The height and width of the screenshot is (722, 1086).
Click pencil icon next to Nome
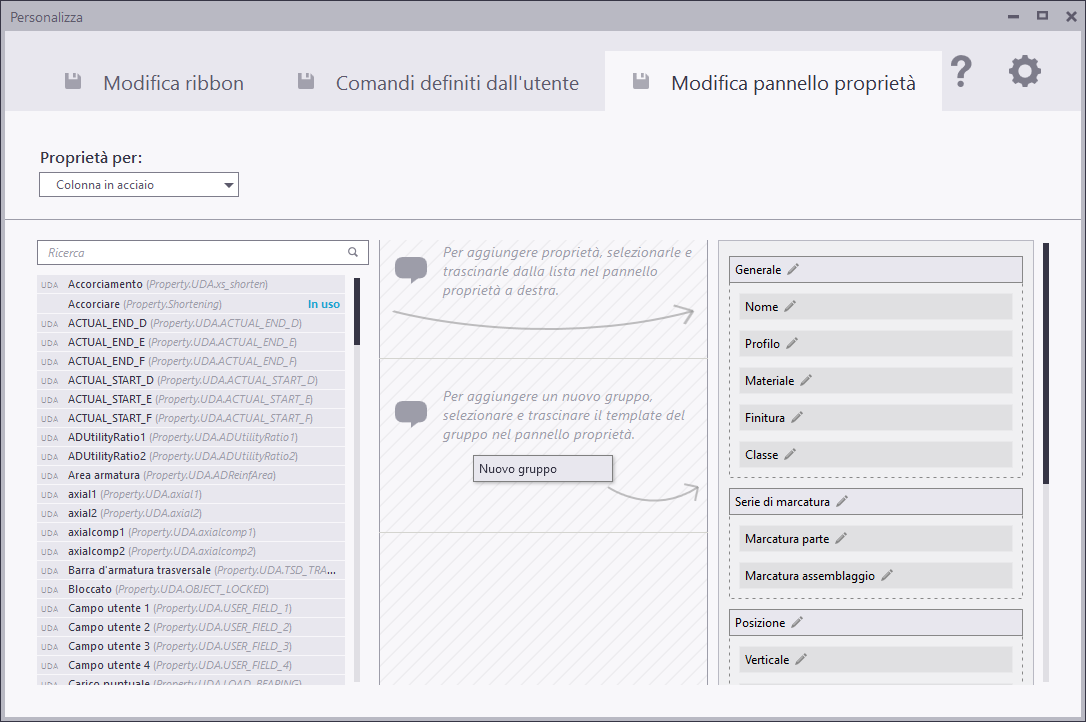790,306
